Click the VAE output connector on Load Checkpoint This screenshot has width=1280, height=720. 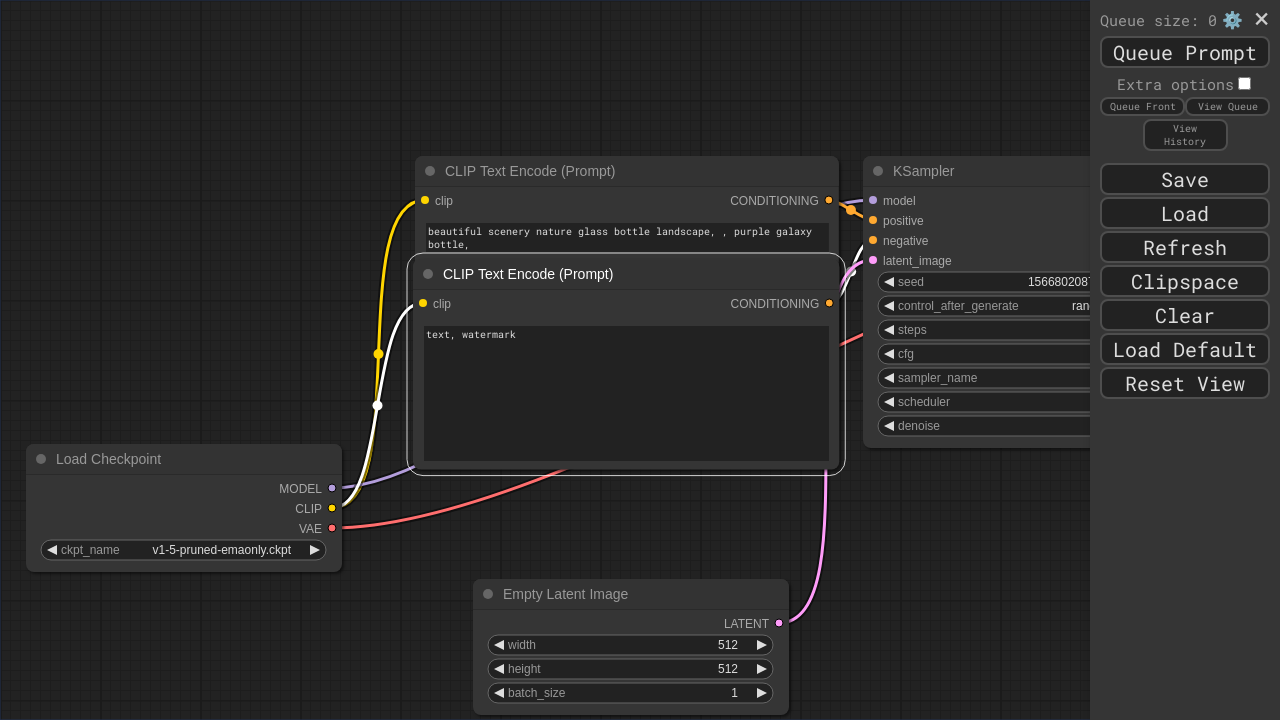(x=332, y=528)
